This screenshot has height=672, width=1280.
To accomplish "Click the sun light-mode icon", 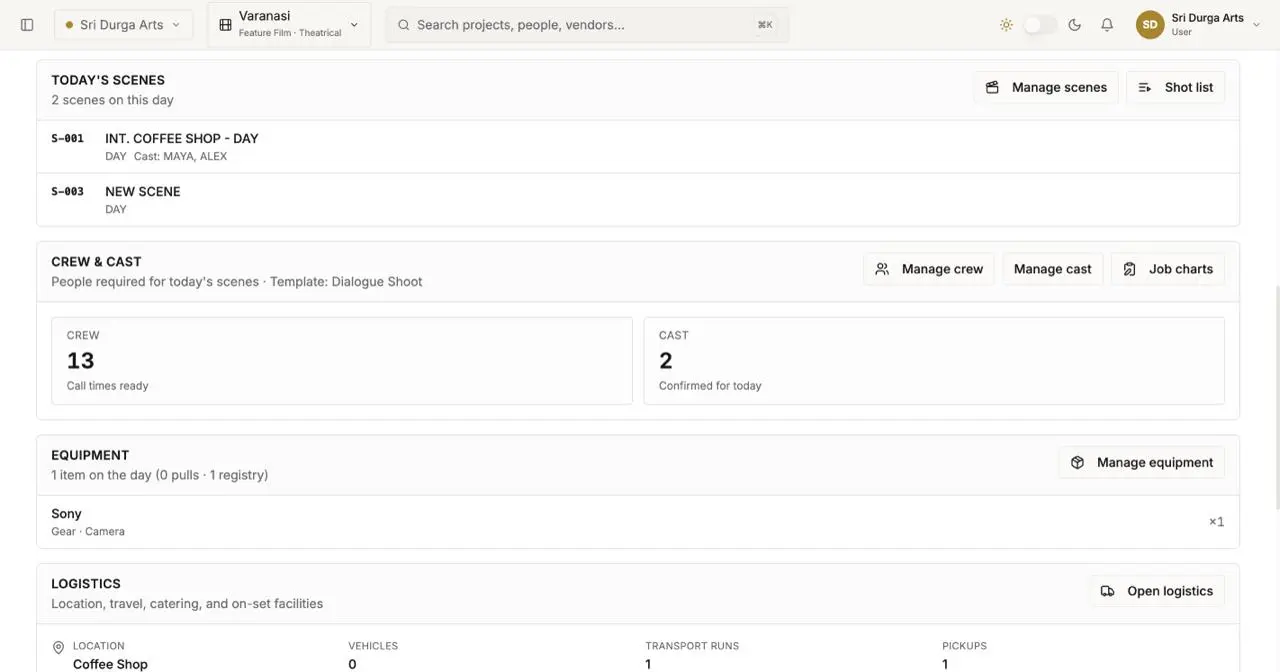I will click(1006, 25).
